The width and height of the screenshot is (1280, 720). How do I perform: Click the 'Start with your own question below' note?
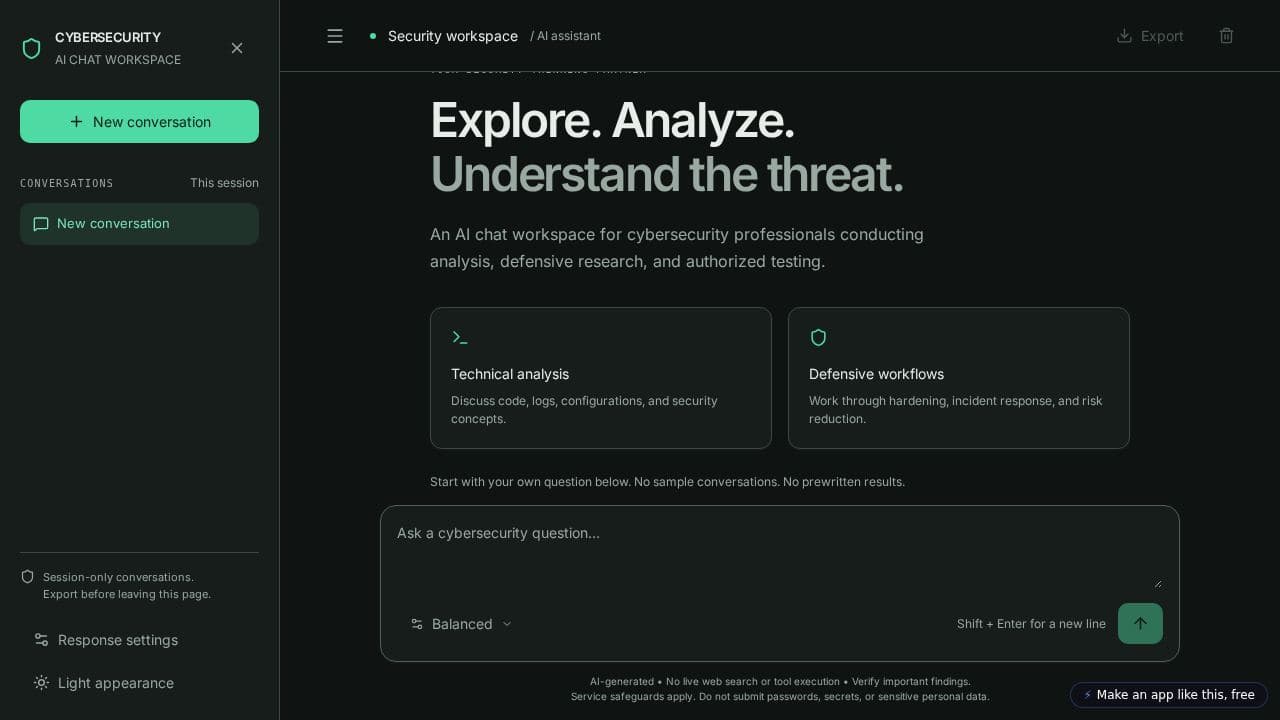(667, 482)
